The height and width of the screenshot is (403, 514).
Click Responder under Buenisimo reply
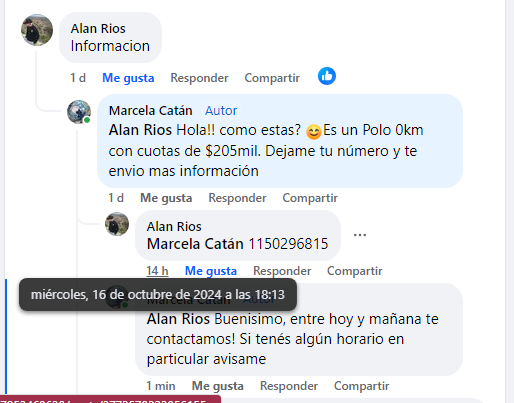click(289, 386)
